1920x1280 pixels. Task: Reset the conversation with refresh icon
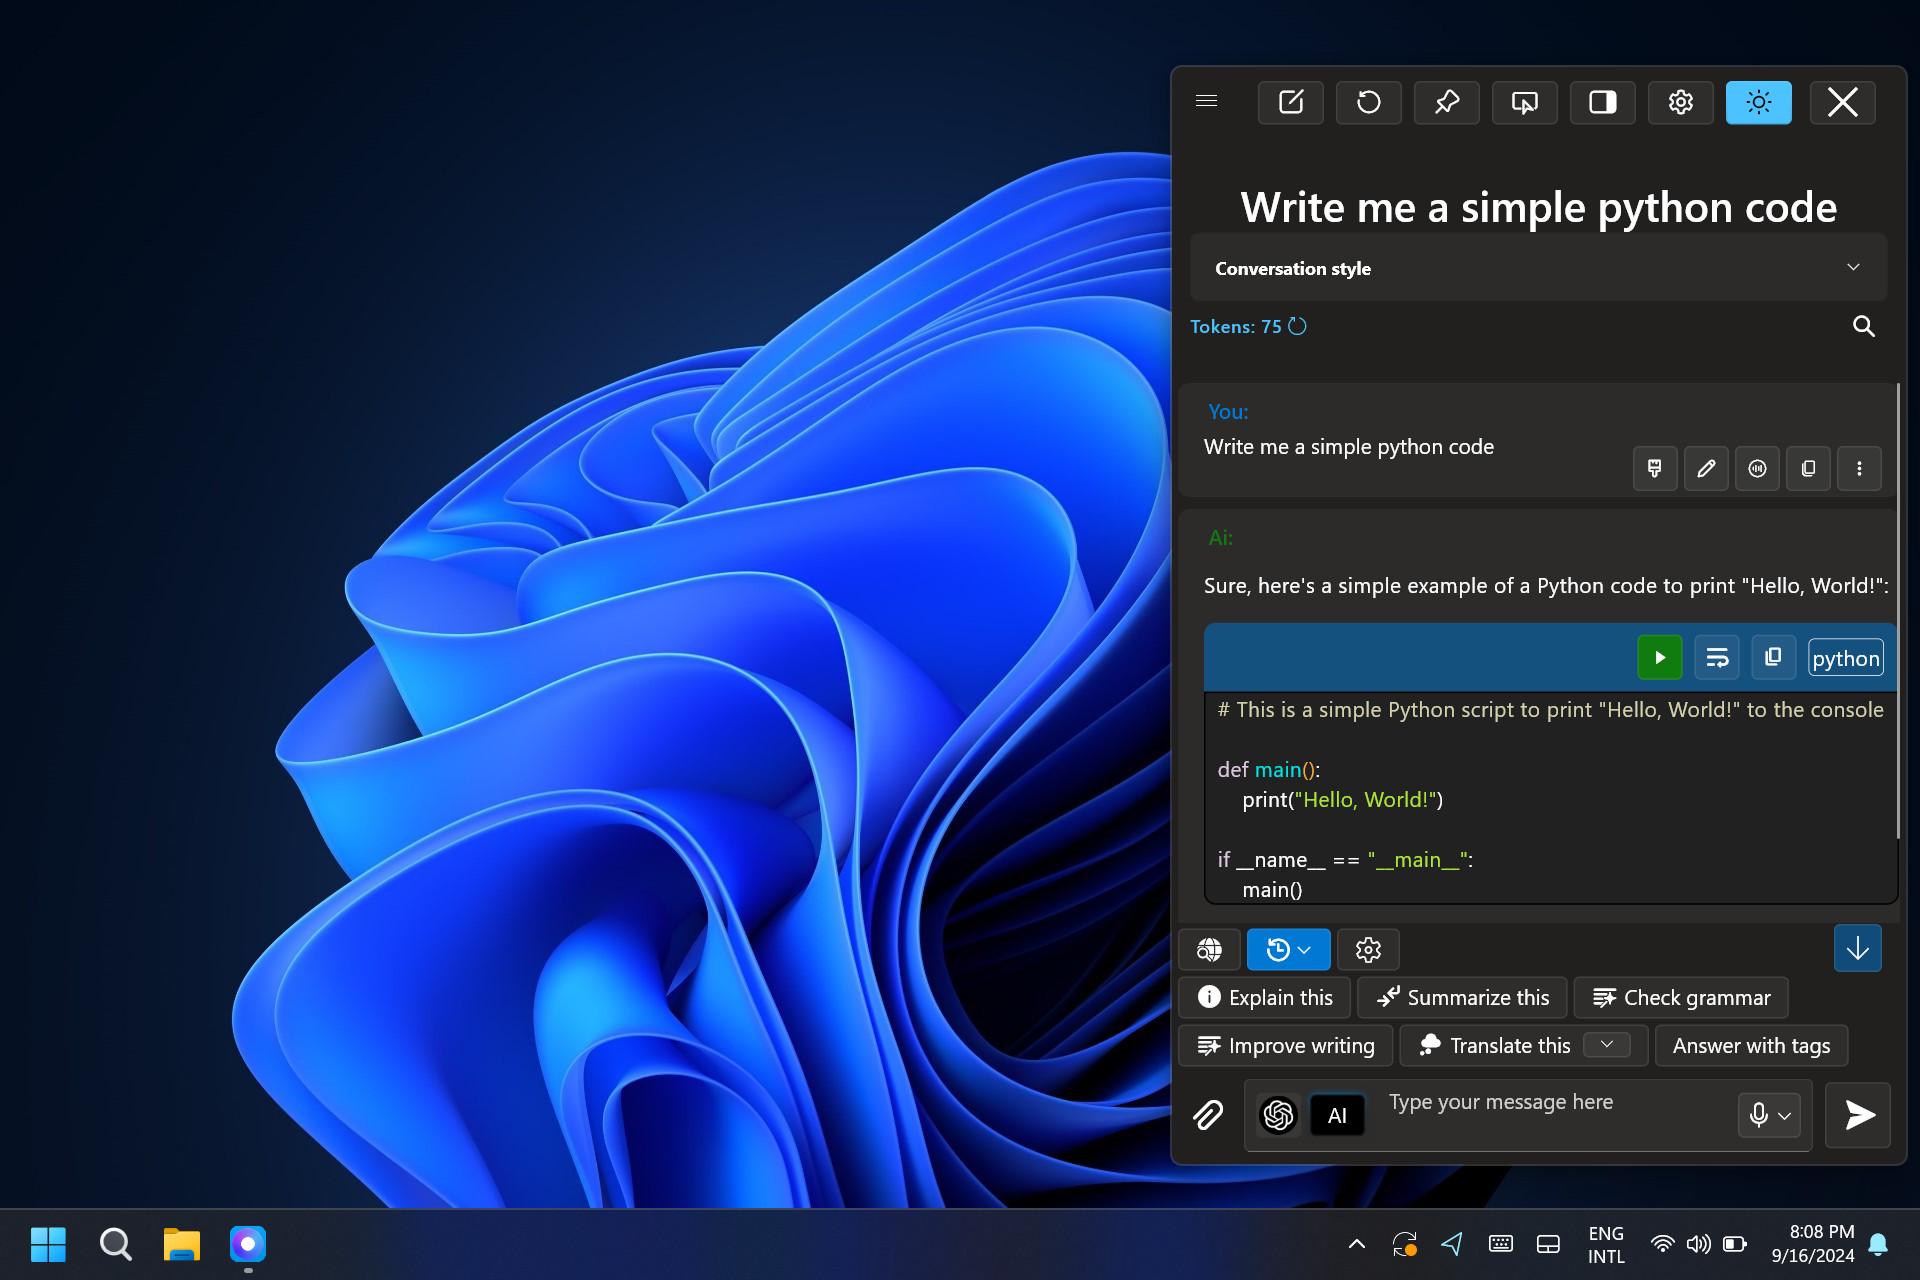[1368, 102]
